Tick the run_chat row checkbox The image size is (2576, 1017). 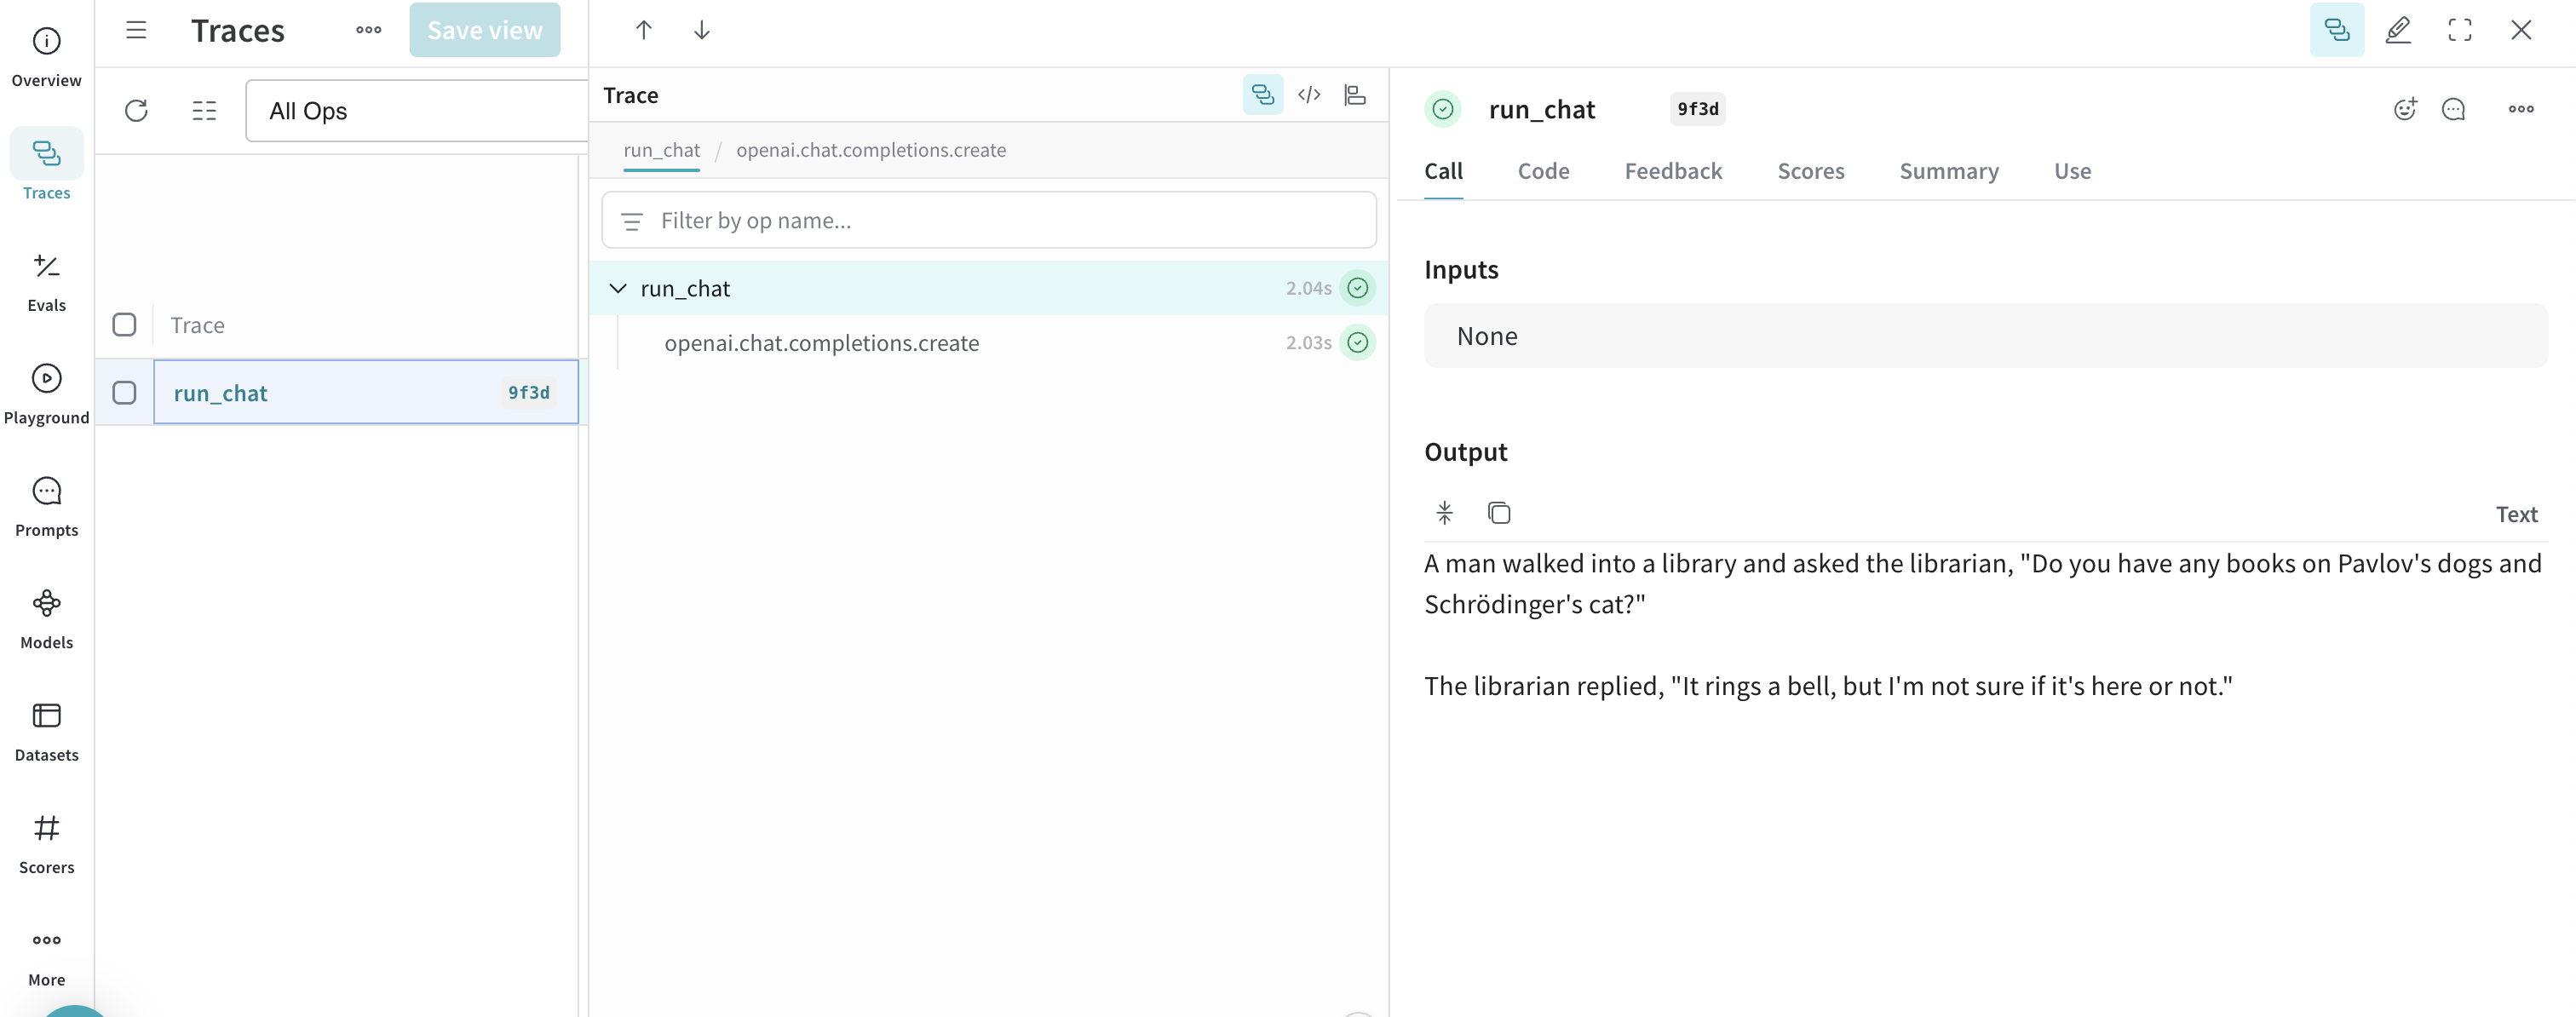tap(124, 392)
